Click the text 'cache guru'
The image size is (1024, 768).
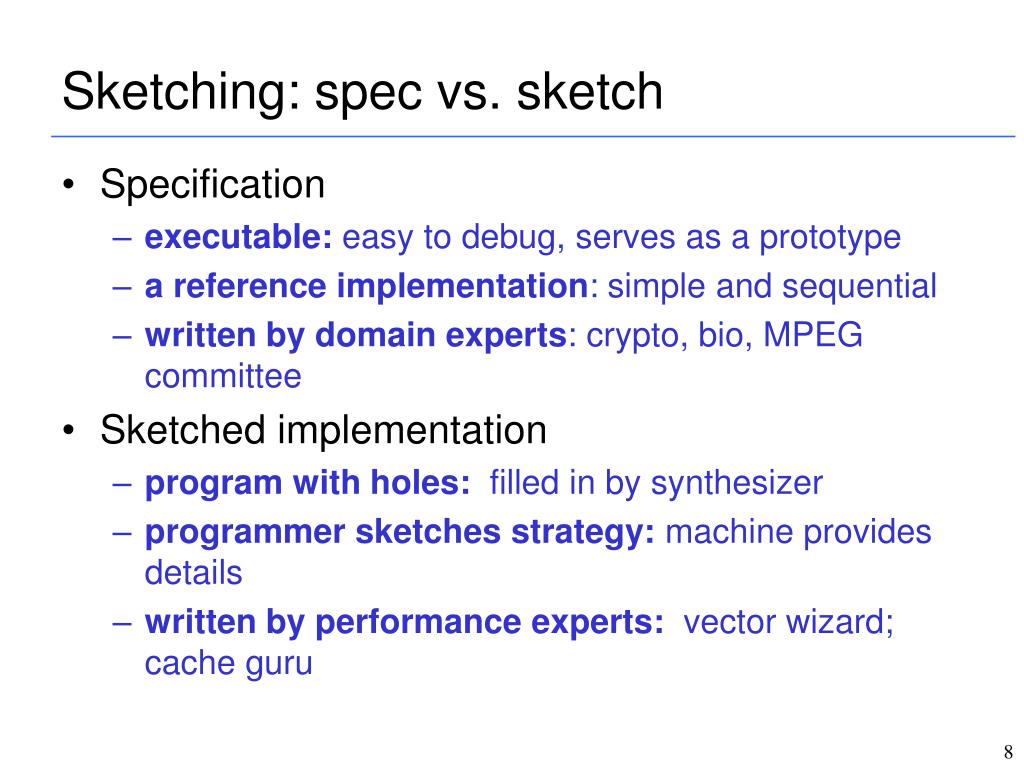tap(229, 664)
